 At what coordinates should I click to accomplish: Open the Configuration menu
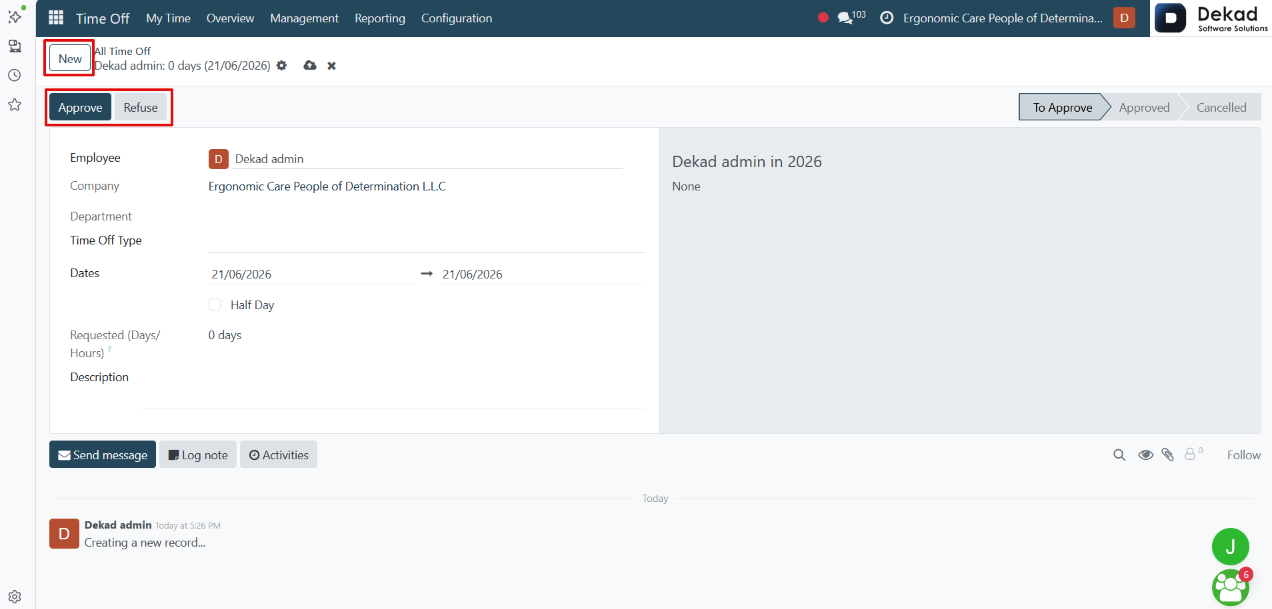(x=456, y=18)
